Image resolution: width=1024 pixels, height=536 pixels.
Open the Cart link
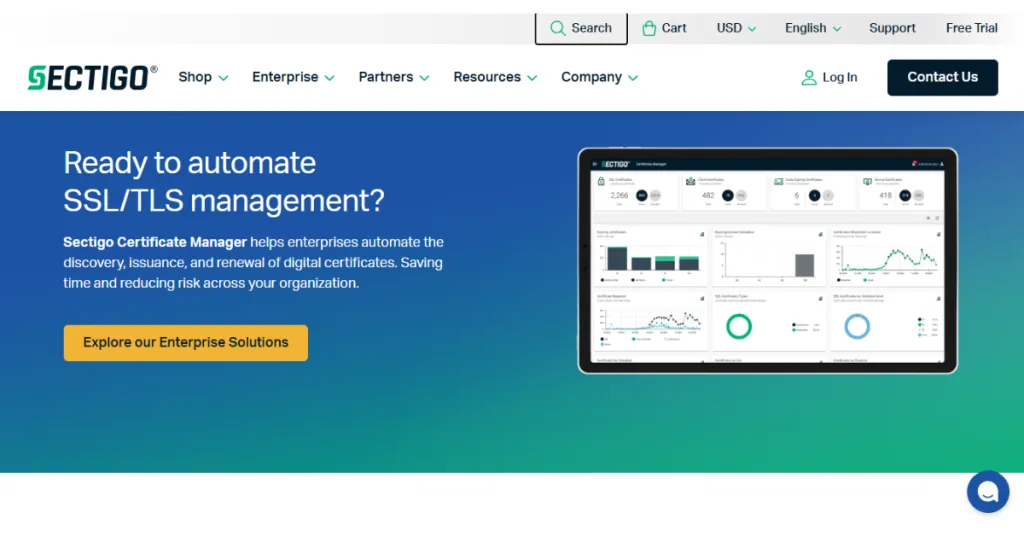(664, 28)
